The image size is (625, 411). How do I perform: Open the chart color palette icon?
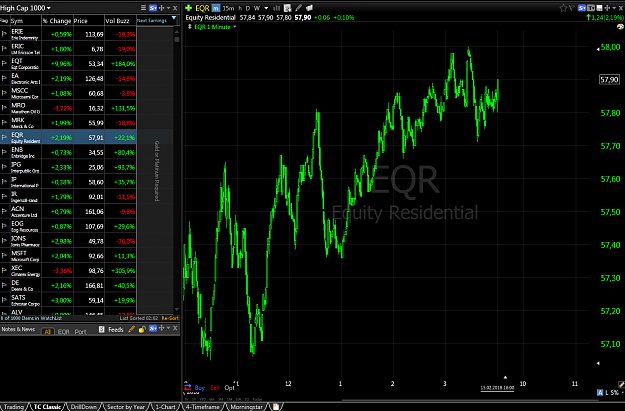(x=620, y=27)
